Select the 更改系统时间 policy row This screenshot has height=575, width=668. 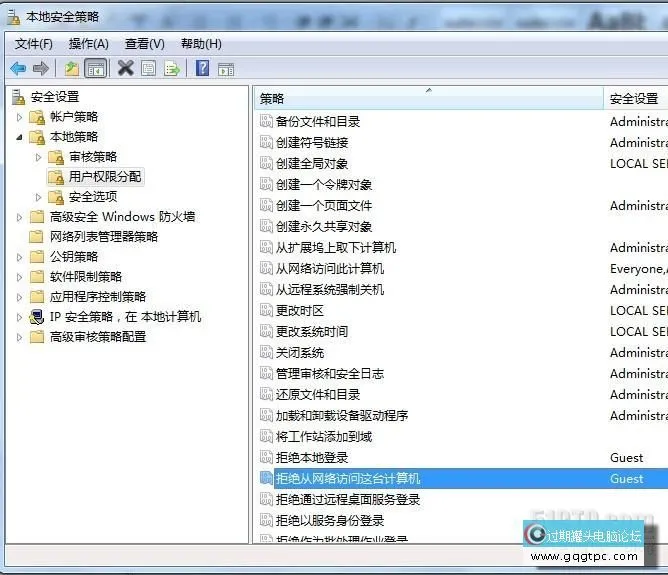pos(461,331)
